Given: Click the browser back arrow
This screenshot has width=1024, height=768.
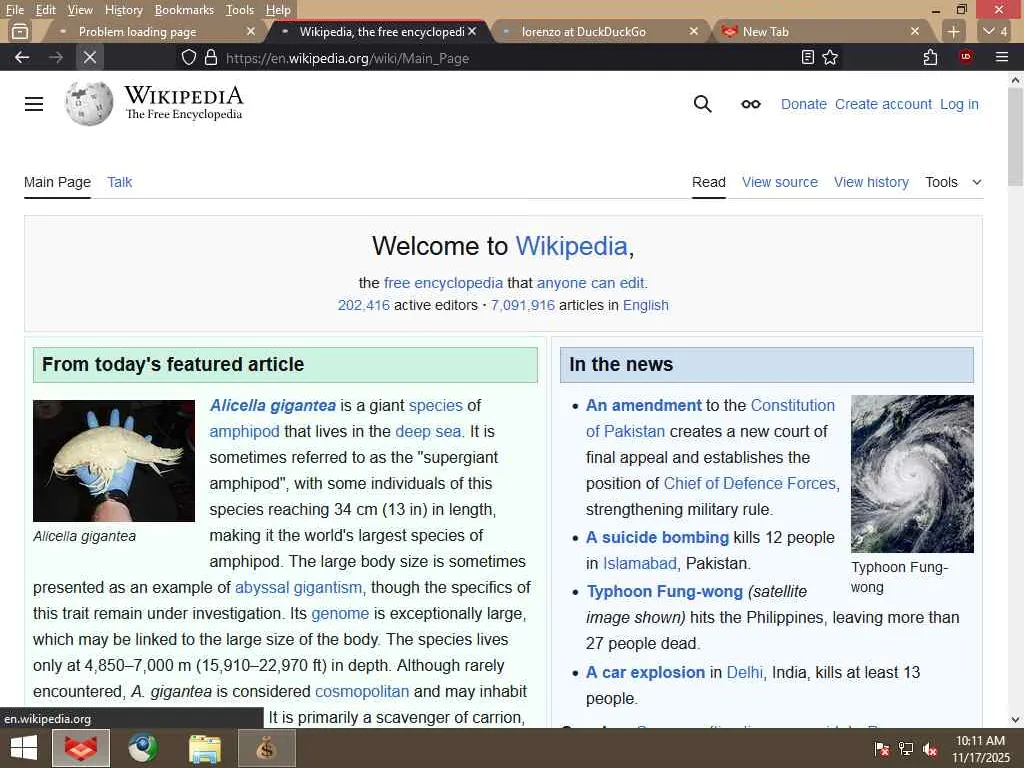Looking at the screenshot, I should click(22, 57).
